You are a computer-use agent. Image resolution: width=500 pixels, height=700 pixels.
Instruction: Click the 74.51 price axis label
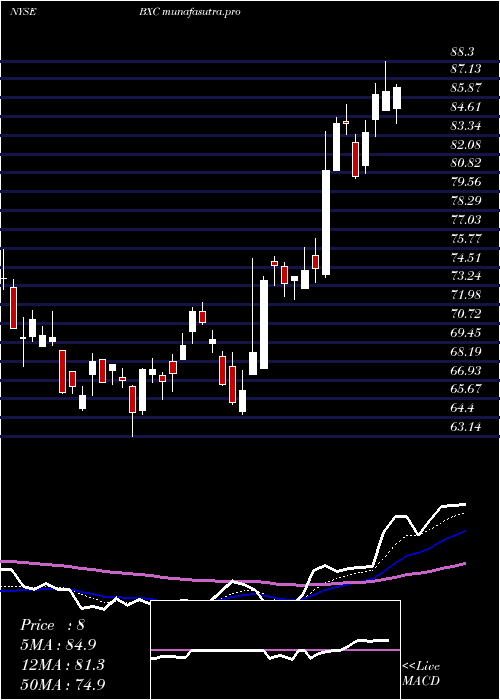(467, 257)
